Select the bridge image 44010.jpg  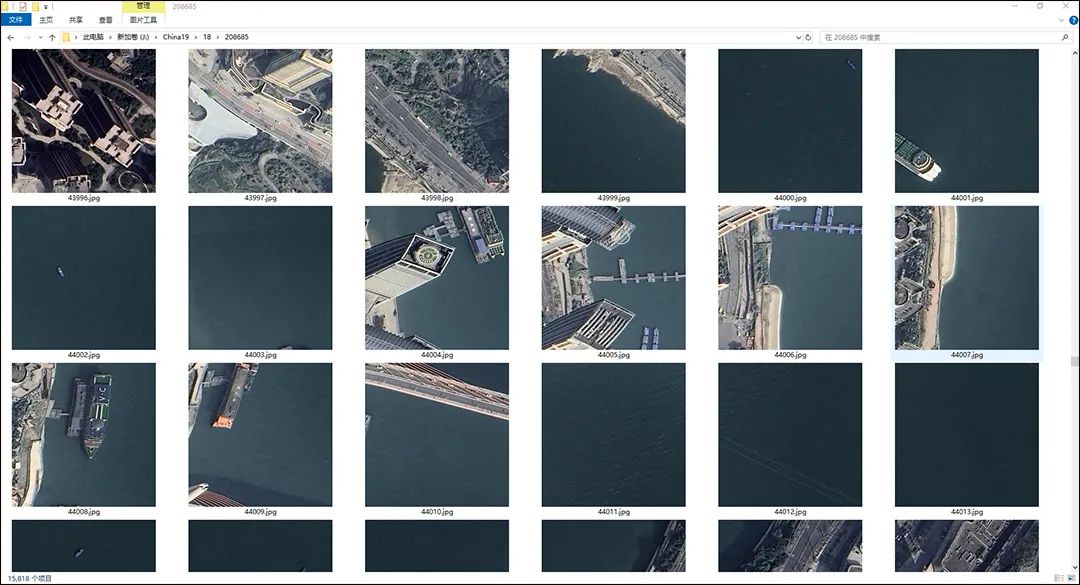[x=437, y=435]
